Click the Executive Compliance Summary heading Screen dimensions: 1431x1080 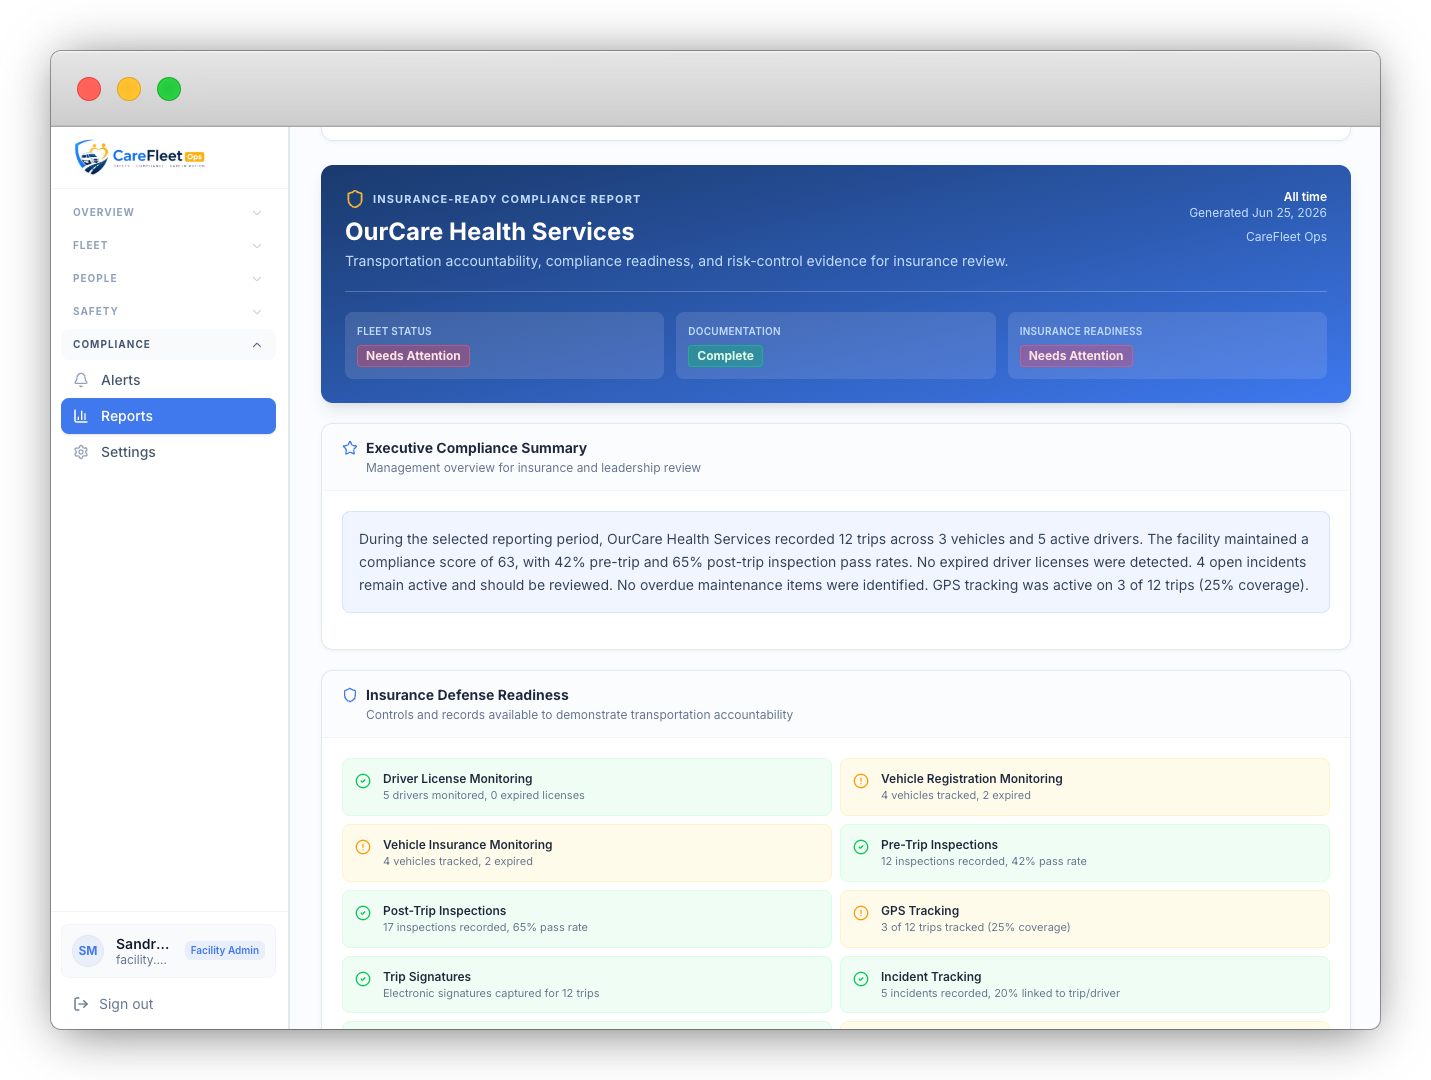(476, 448)
